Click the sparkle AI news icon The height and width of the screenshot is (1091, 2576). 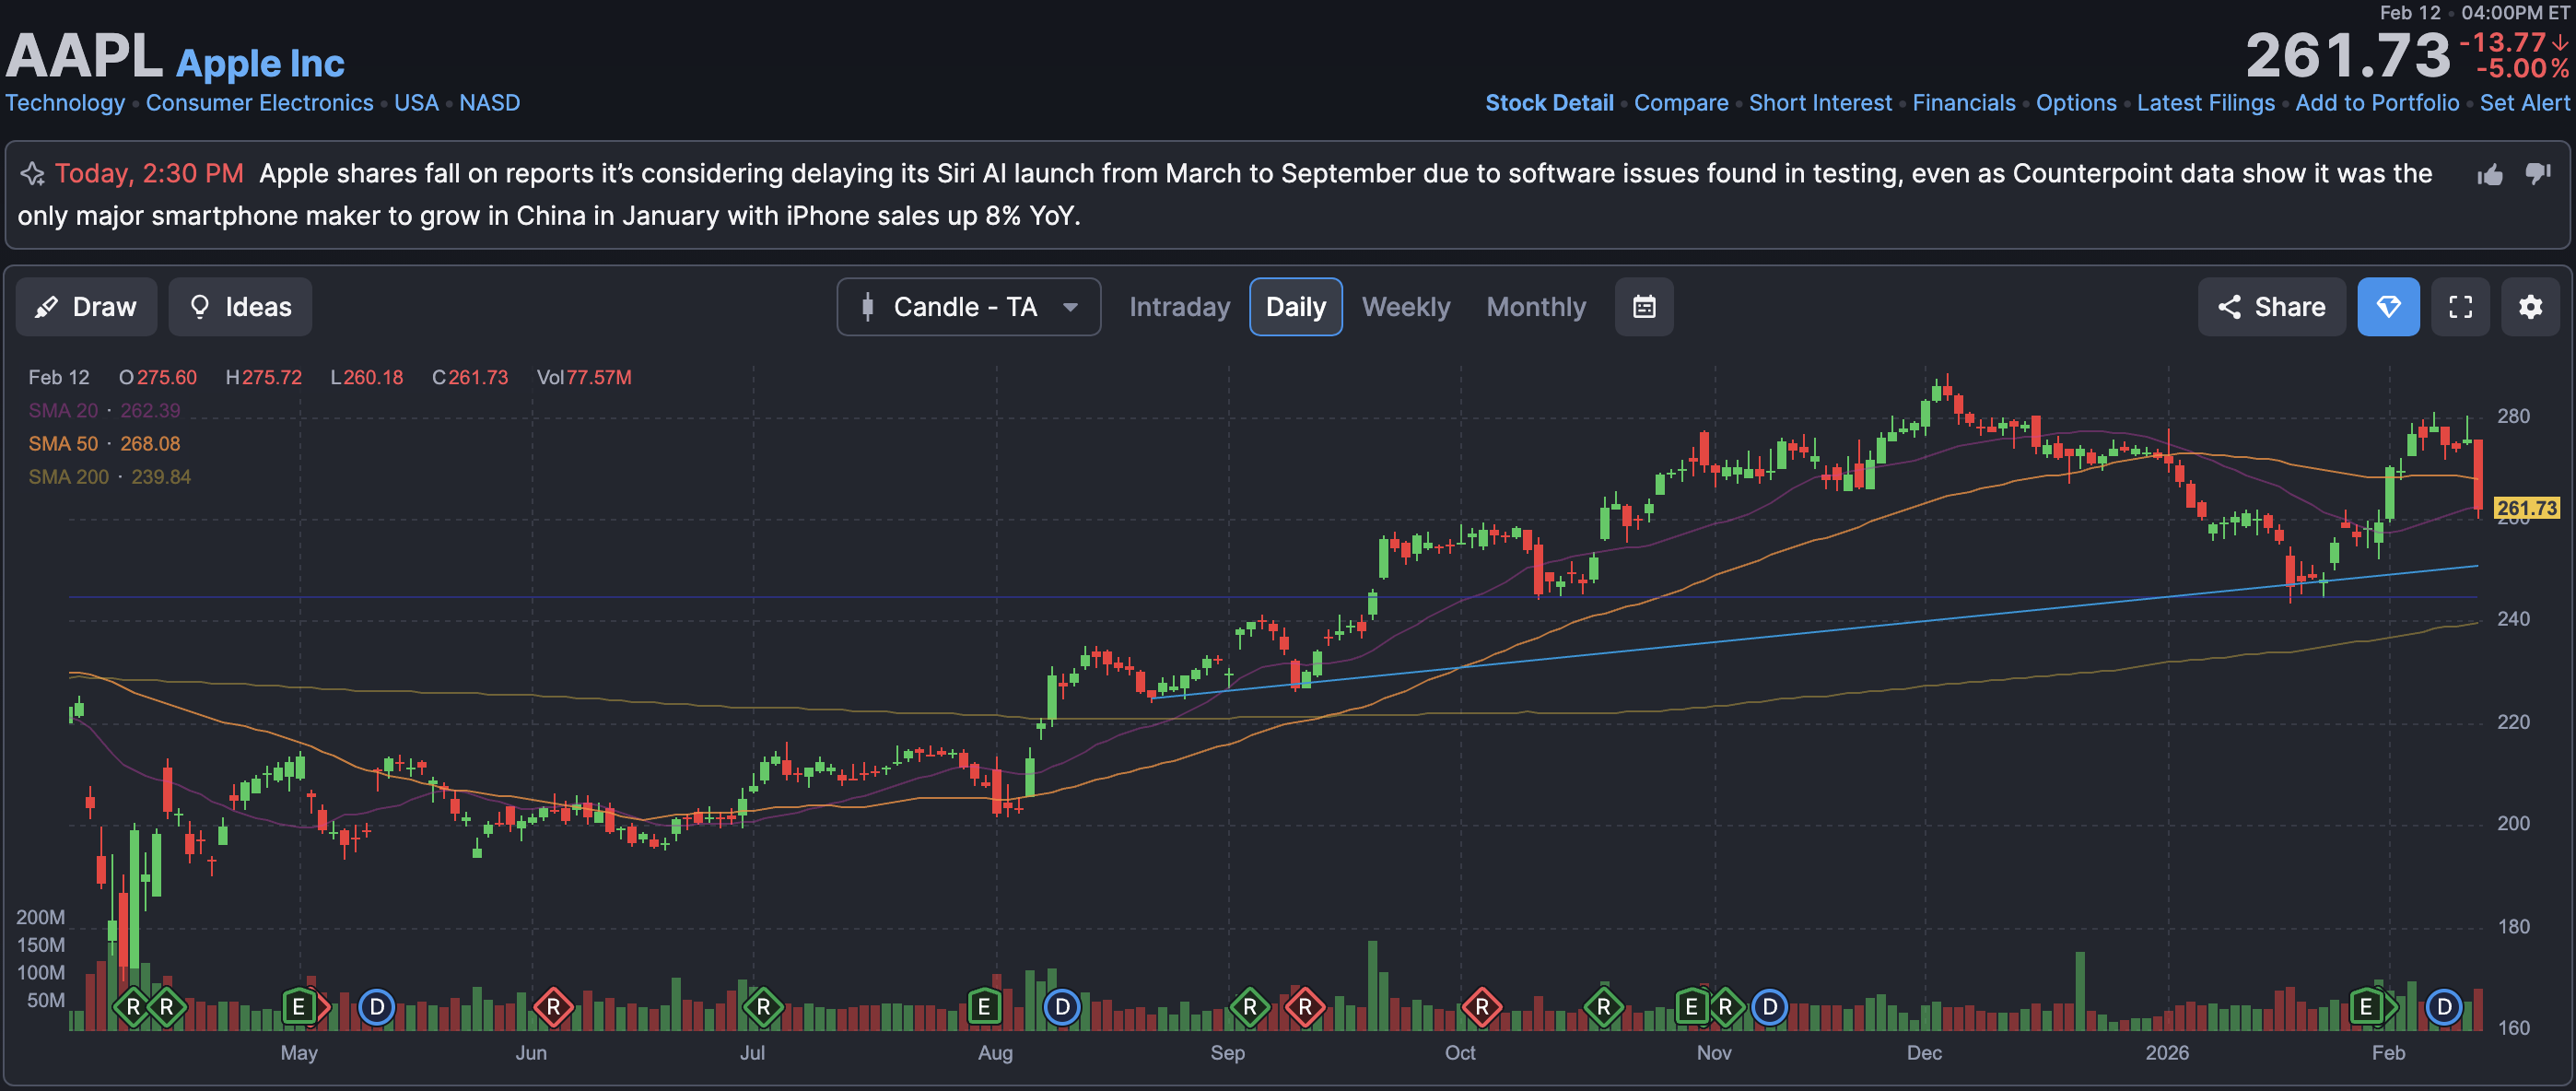coord(32,174)
